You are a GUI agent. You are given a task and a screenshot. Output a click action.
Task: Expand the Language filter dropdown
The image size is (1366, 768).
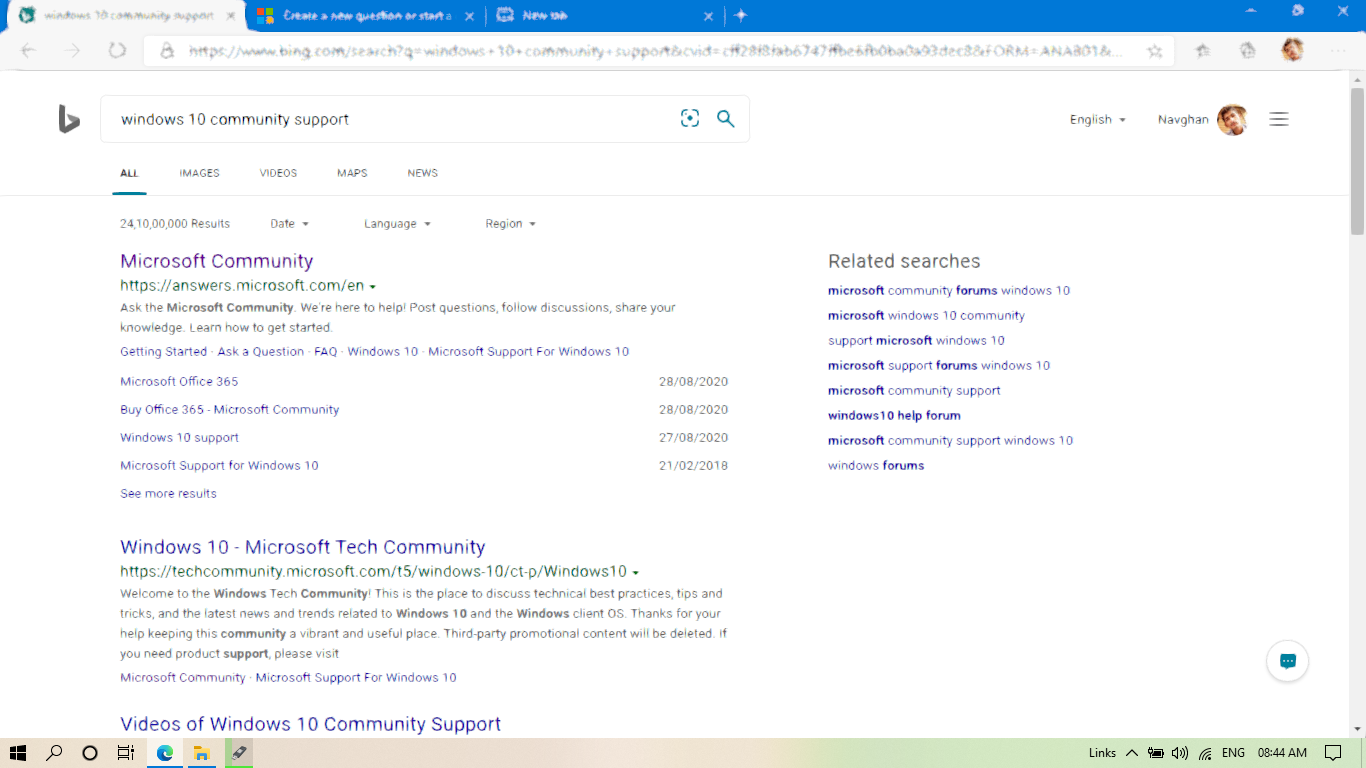coord(397,224)
